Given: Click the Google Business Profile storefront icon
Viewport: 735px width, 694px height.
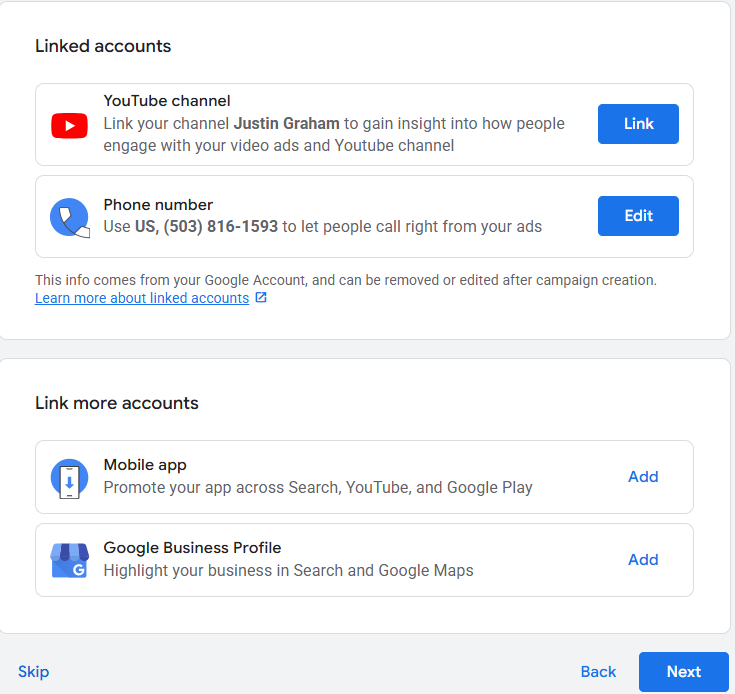Looking at the screenshot, I should (x=69, y=560).
